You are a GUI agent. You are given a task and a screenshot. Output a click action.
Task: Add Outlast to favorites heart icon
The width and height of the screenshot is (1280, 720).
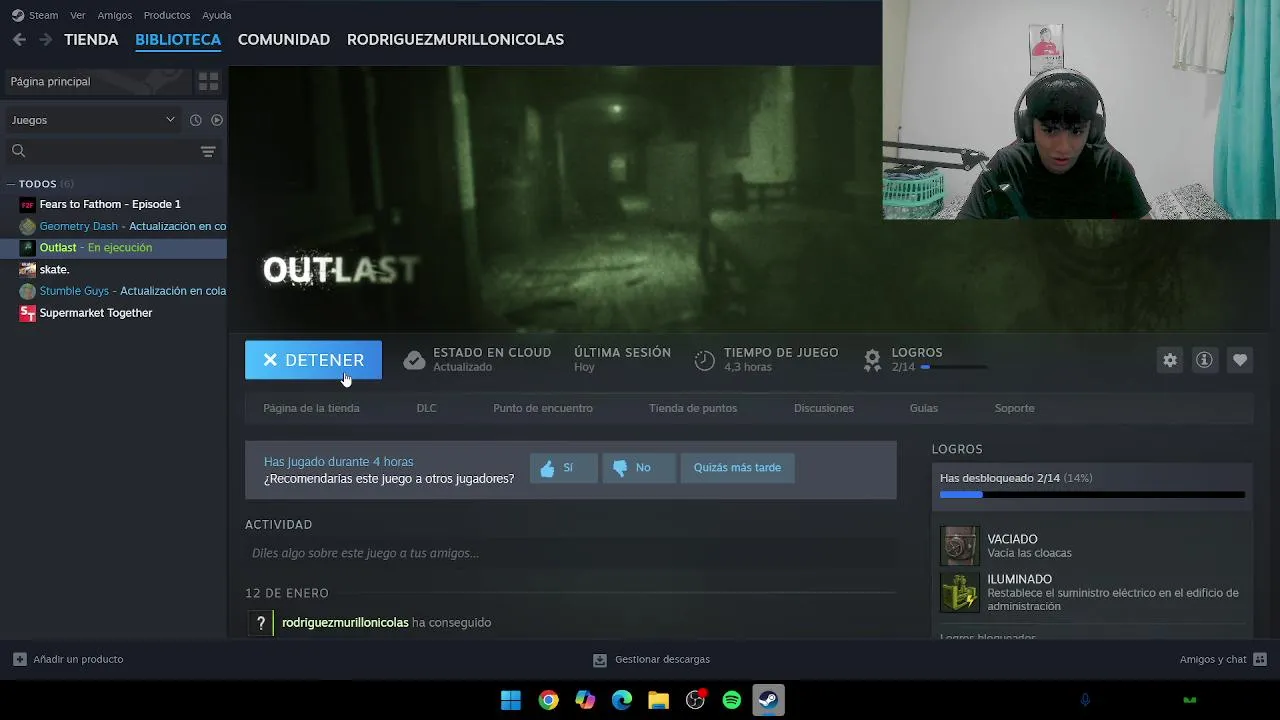pos(1240,360)
